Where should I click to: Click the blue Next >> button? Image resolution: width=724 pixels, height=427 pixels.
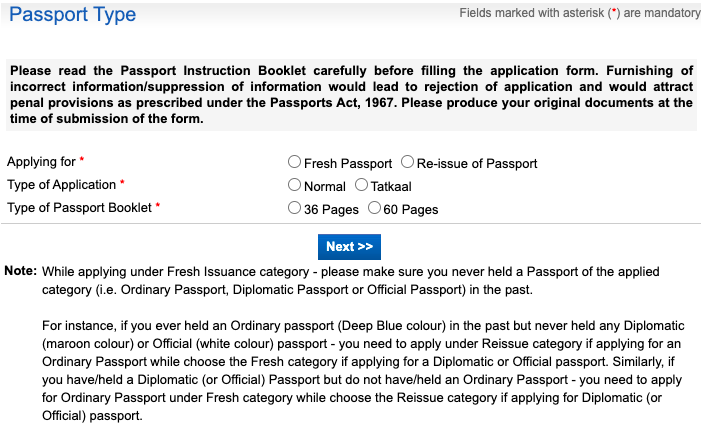click(x=349, y=247)
